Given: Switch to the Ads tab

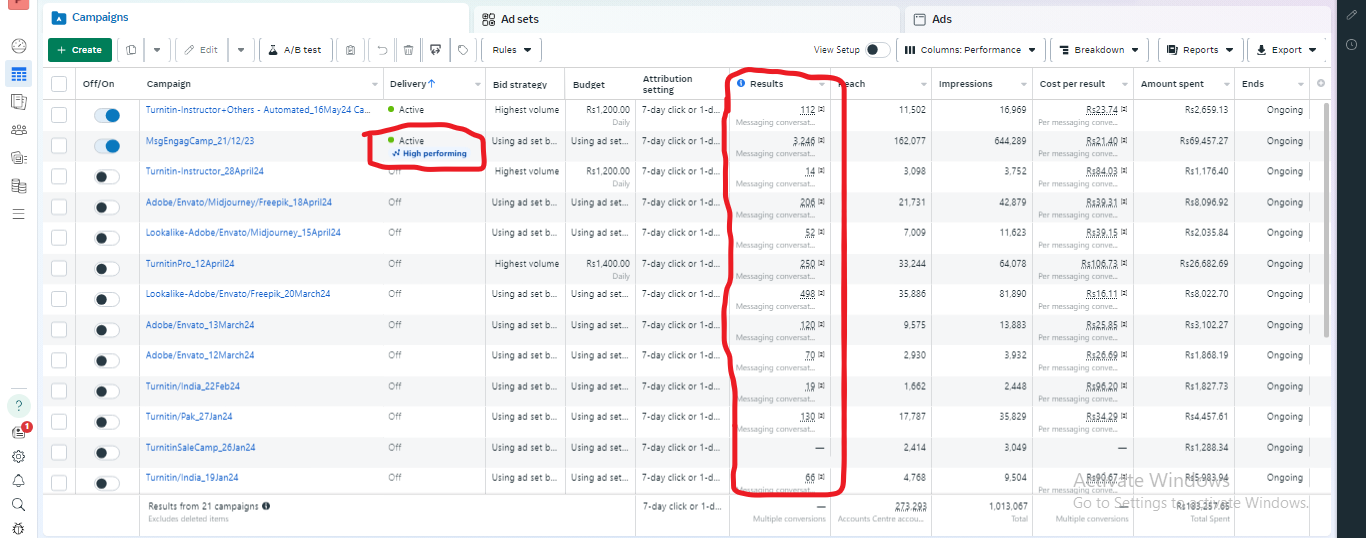Looking at the screenshot, I should tap(941, 19).
